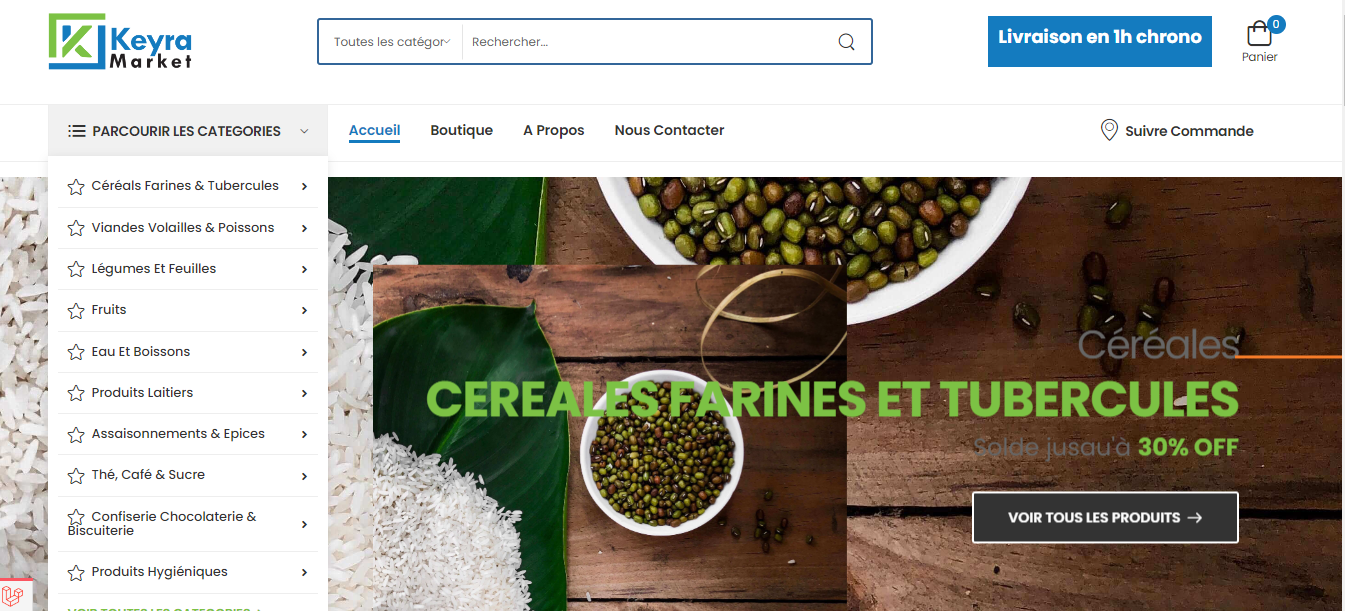This screenshot has height=611, width=1345.
Task: Expand the Assaisonnements & Epices arrow
Action: click(304, 435)
